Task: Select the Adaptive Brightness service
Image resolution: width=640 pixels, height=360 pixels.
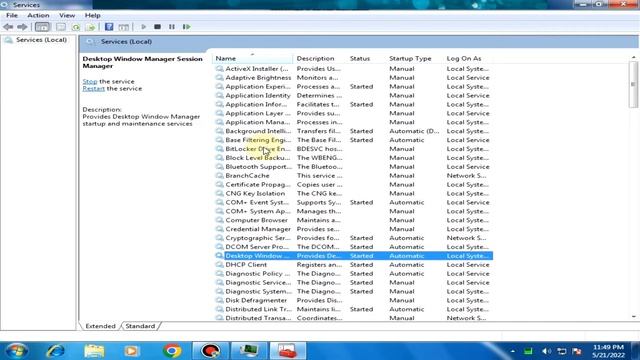Action: pyautogui.click(x=353, y=78)
